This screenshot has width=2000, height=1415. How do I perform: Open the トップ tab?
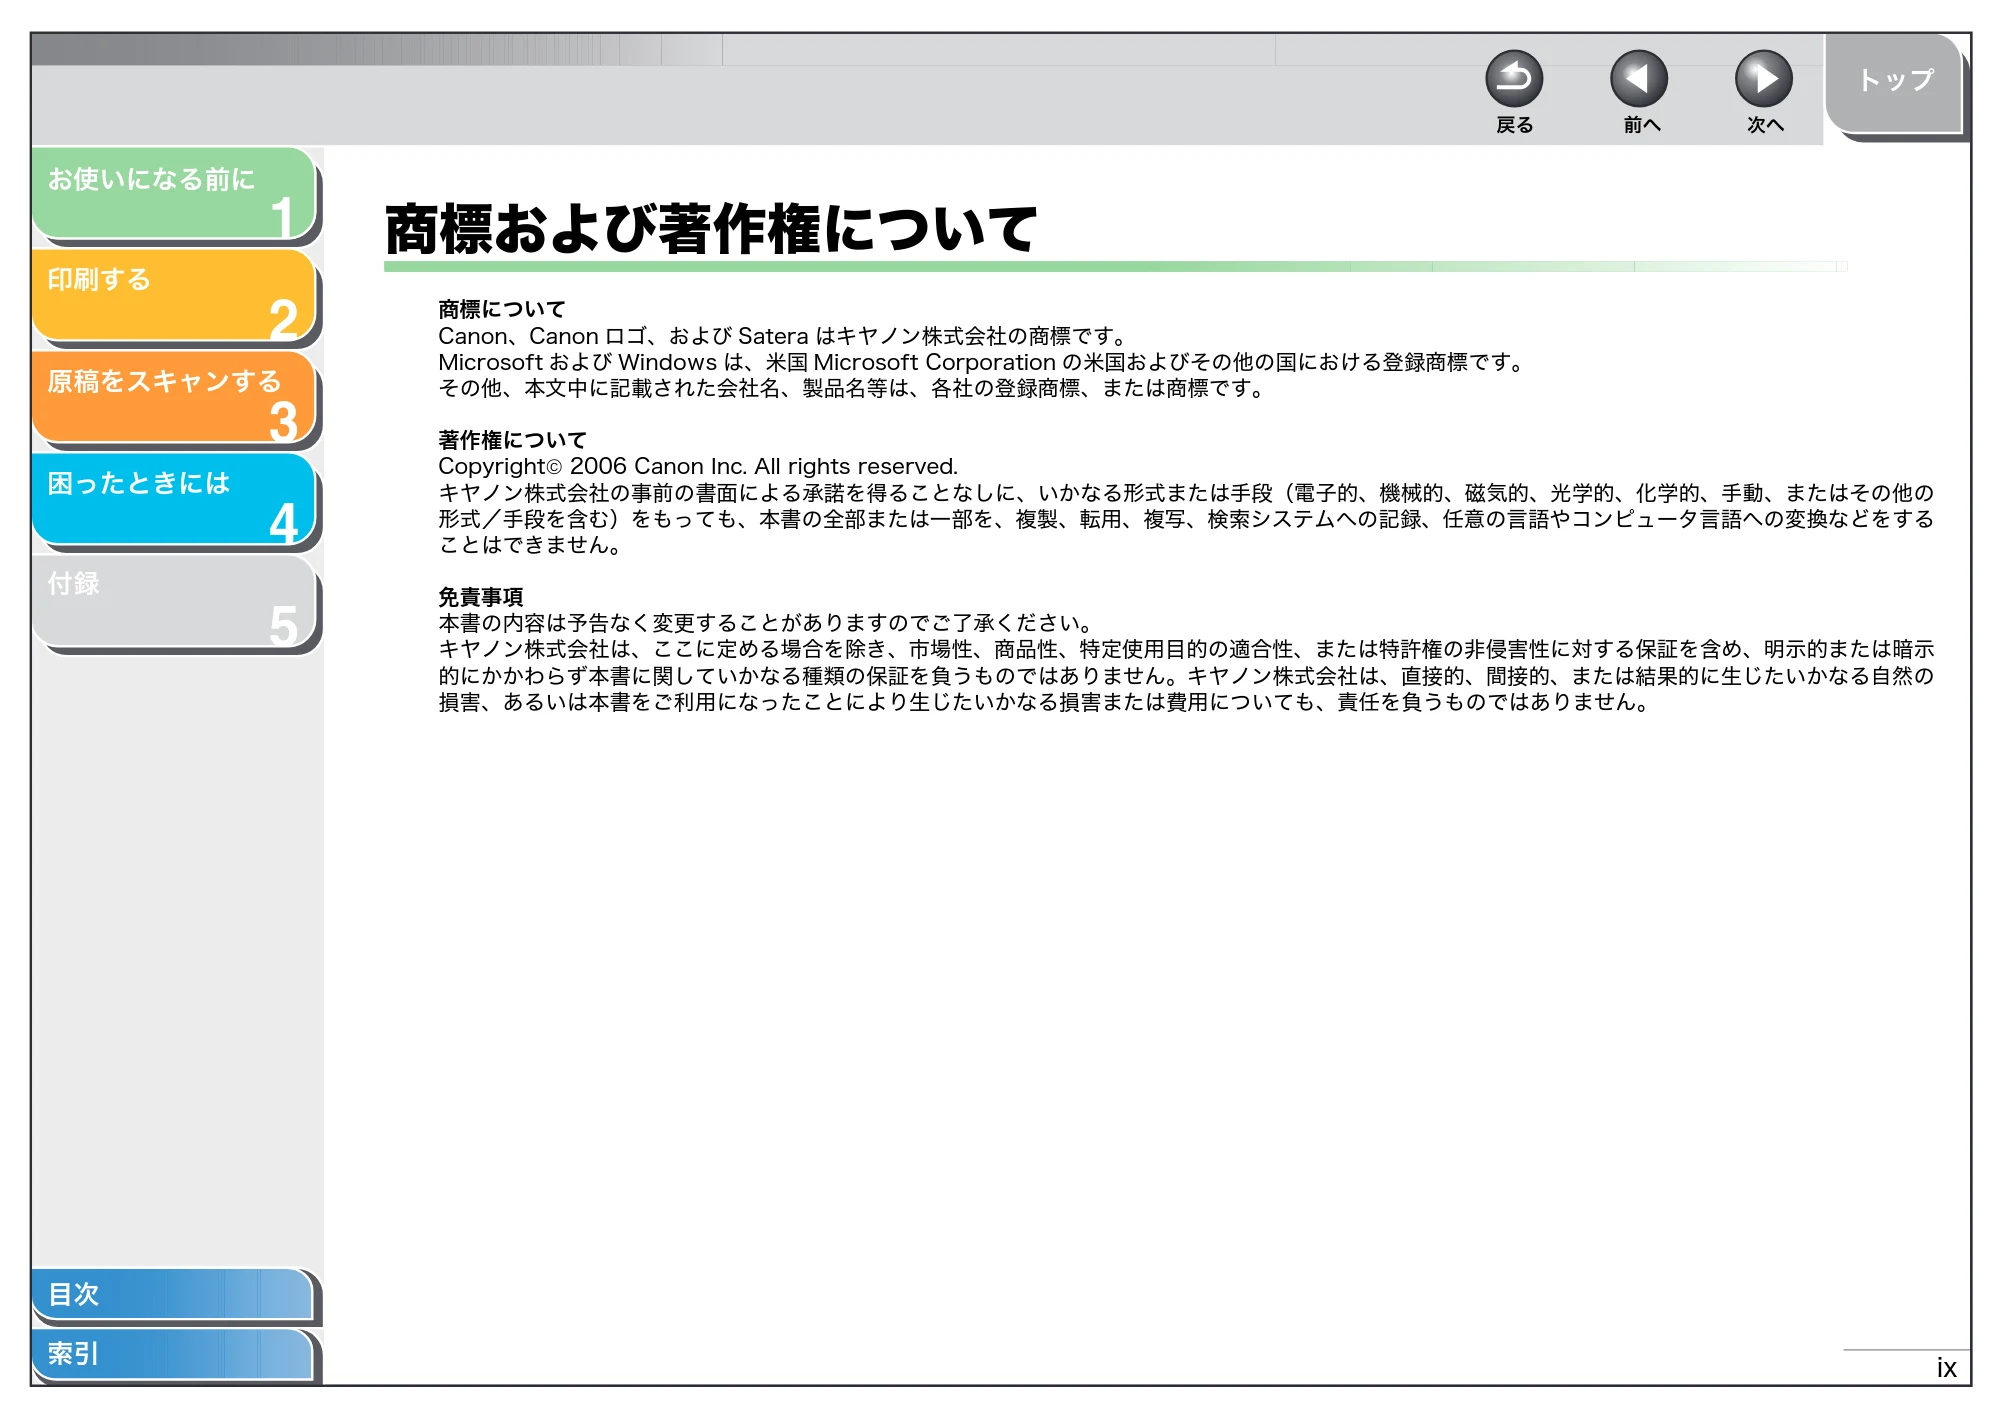[x=1894, y=82]
